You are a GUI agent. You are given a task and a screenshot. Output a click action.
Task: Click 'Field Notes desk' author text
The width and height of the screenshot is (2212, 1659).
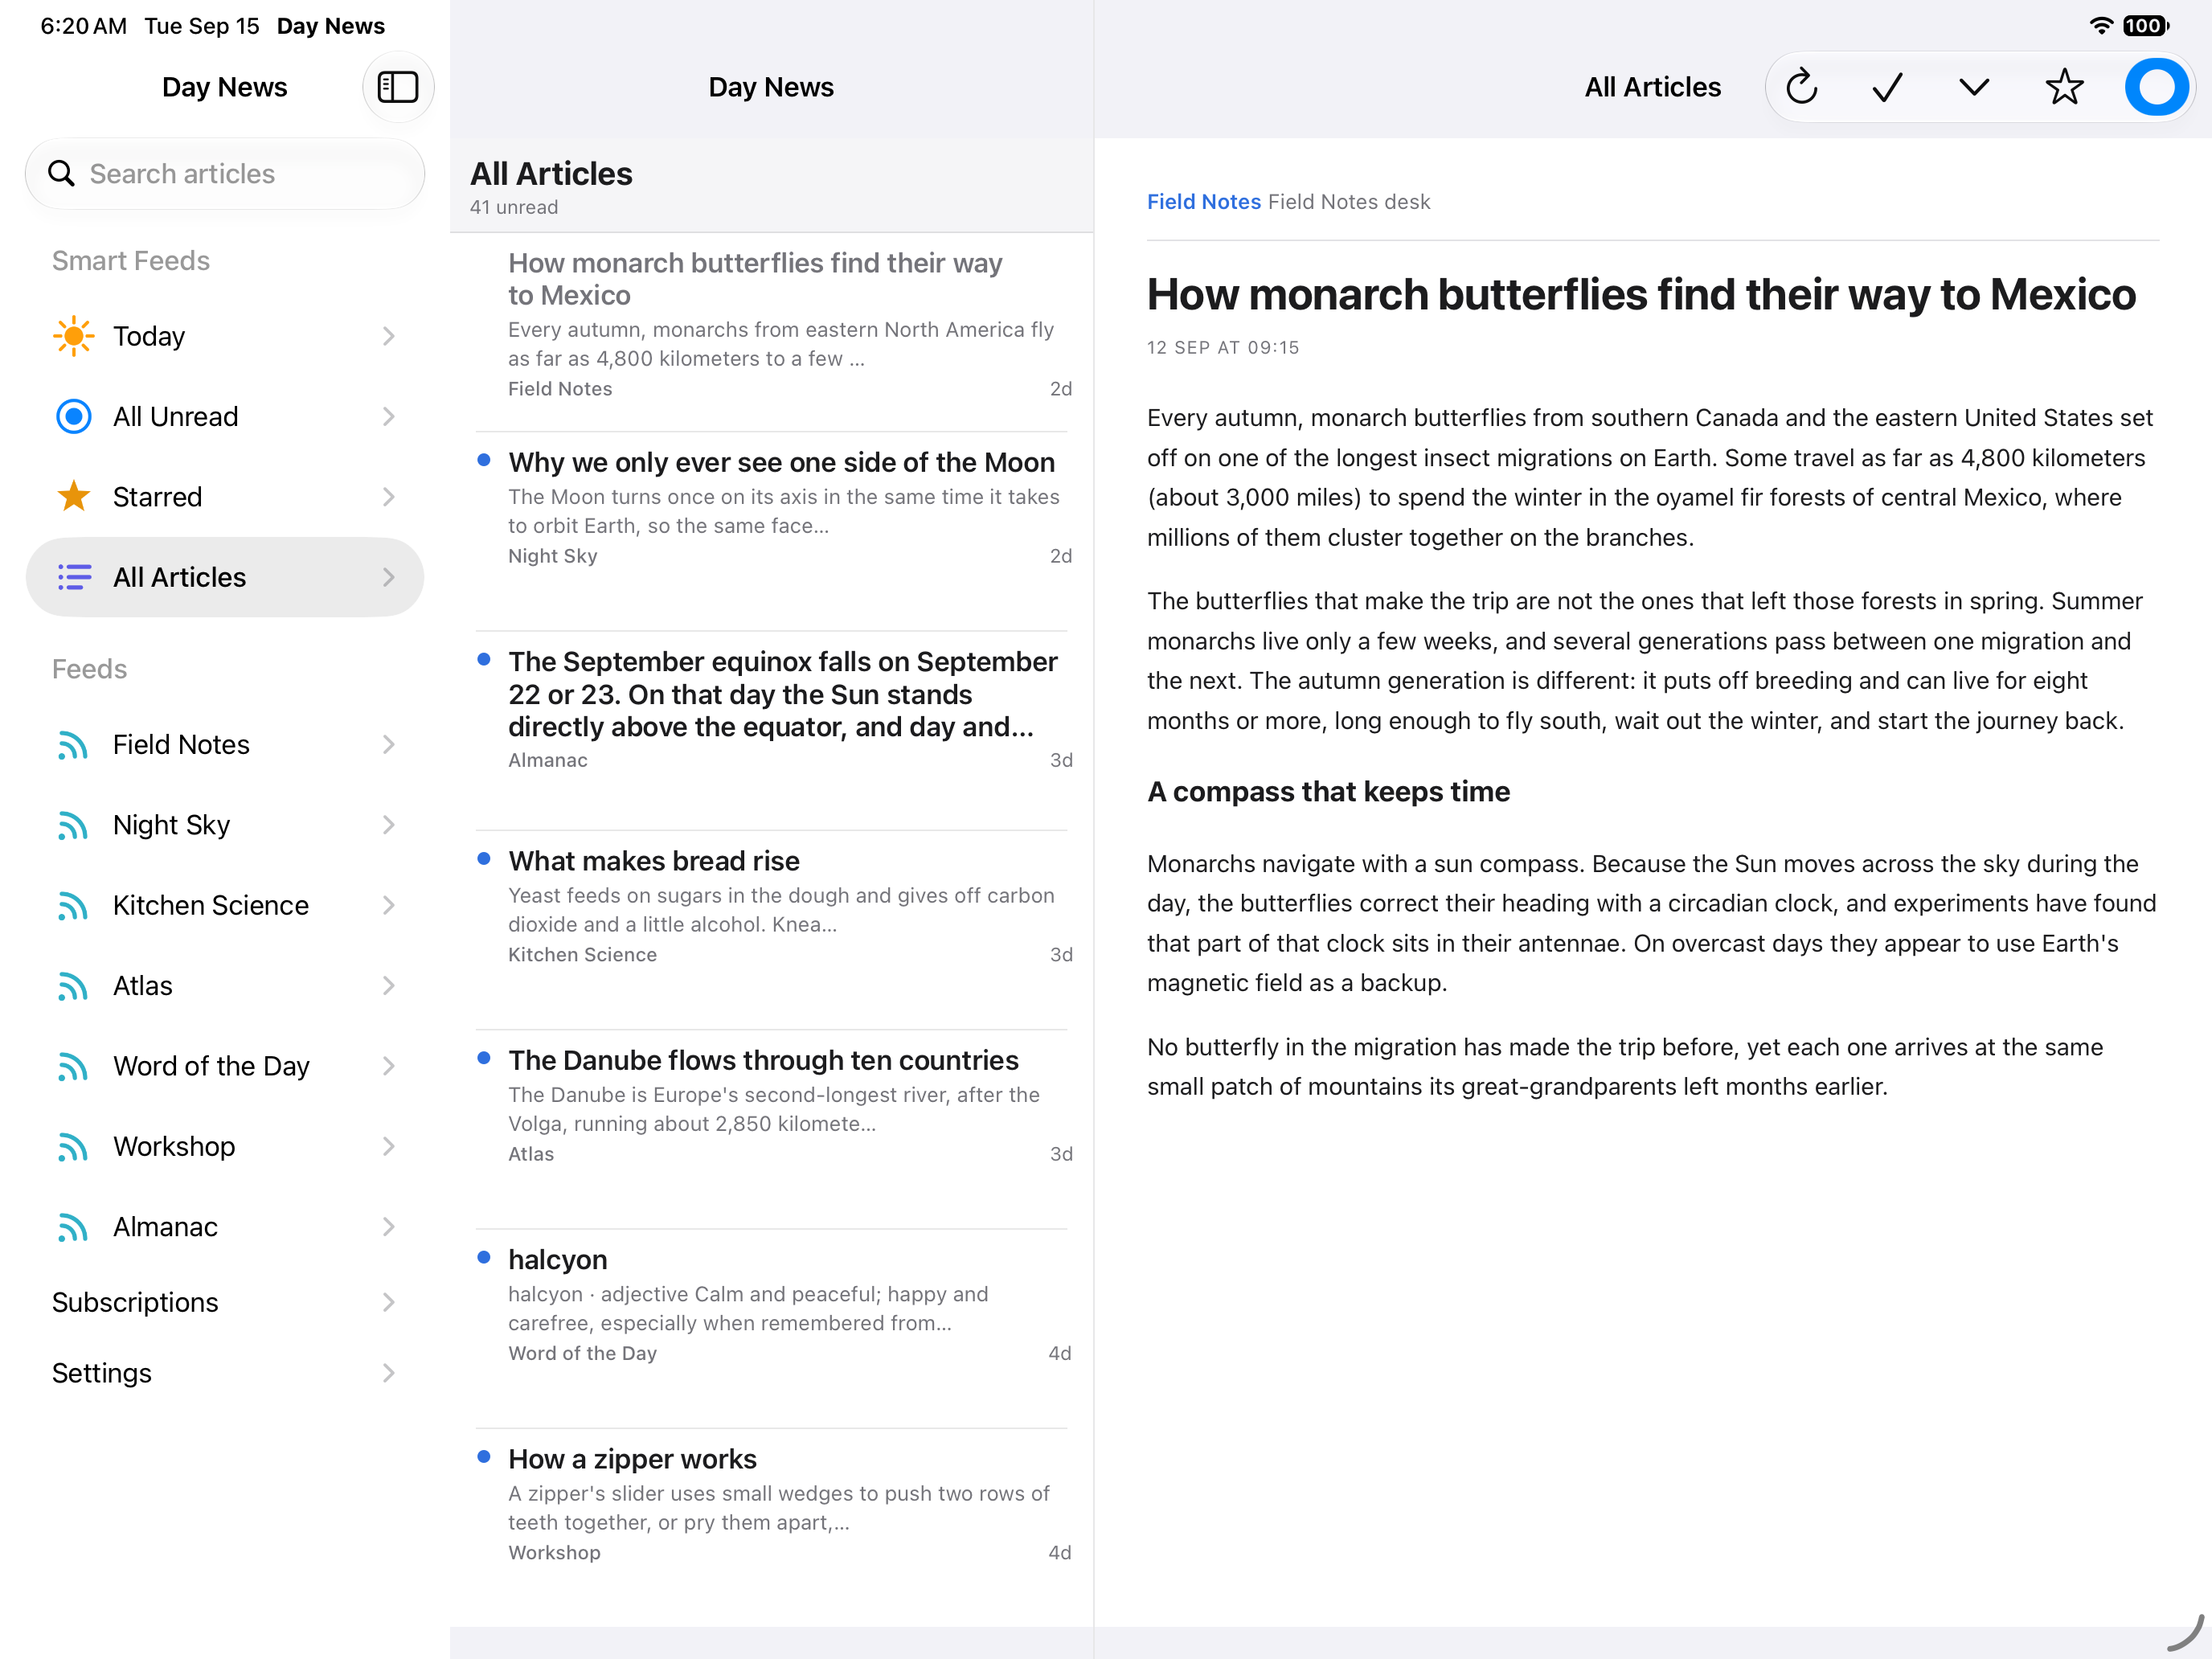click(x=1349, y=202)
